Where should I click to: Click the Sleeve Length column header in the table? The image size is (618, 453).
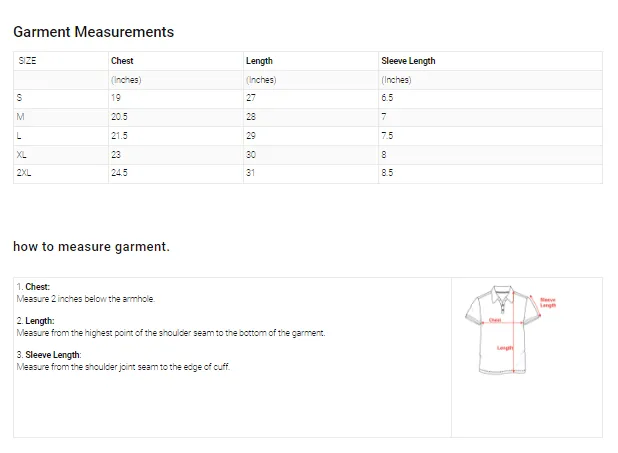[x=408, y=61]
